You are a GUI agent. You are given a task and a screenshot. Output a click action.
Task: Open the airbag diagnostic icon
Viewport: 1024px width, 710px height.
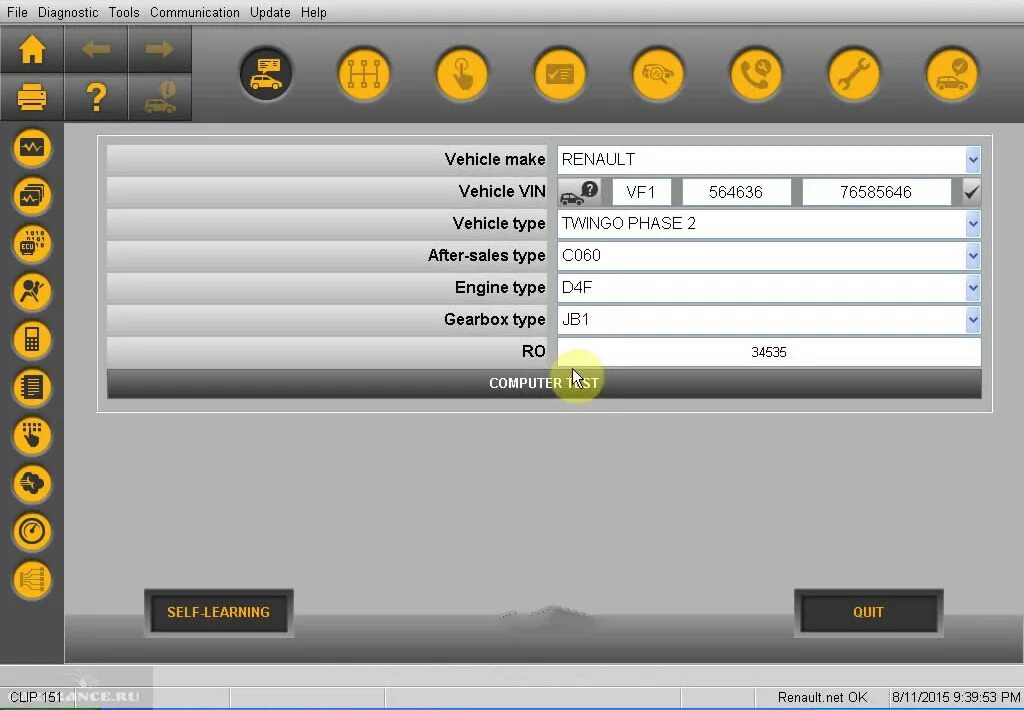click(x=32, y=291)
